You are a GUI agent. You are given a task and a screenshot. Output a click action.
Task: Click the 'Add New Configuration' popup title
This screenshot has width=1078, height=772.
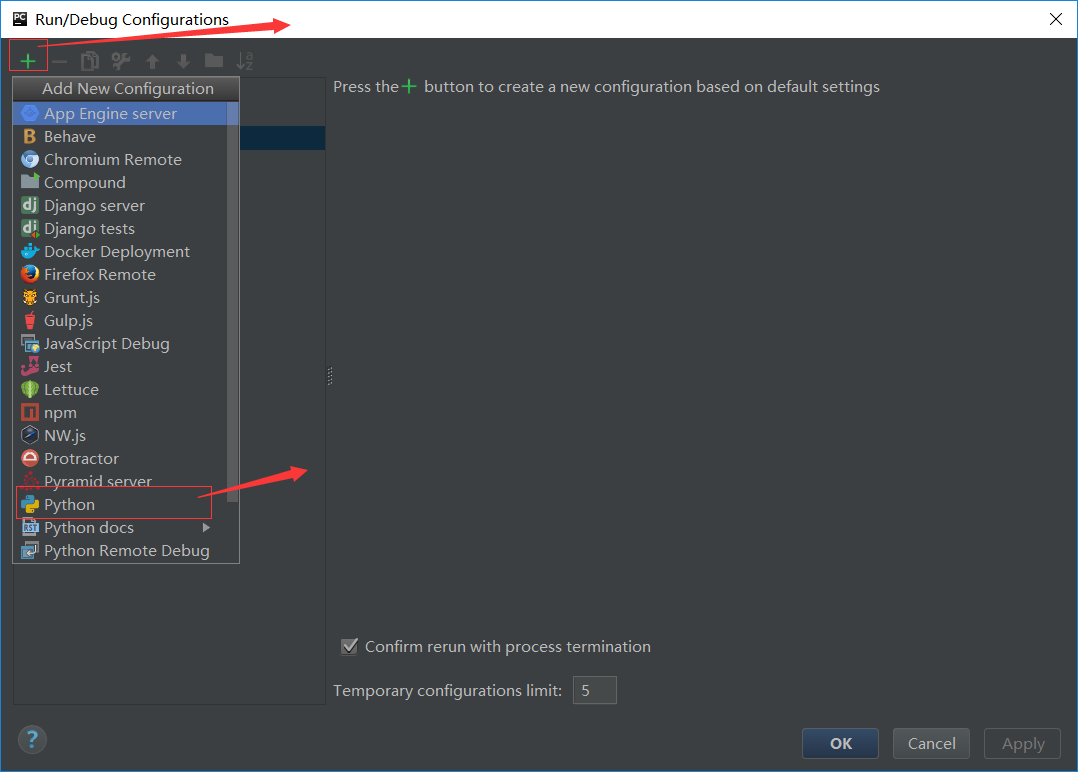point(128,89)
